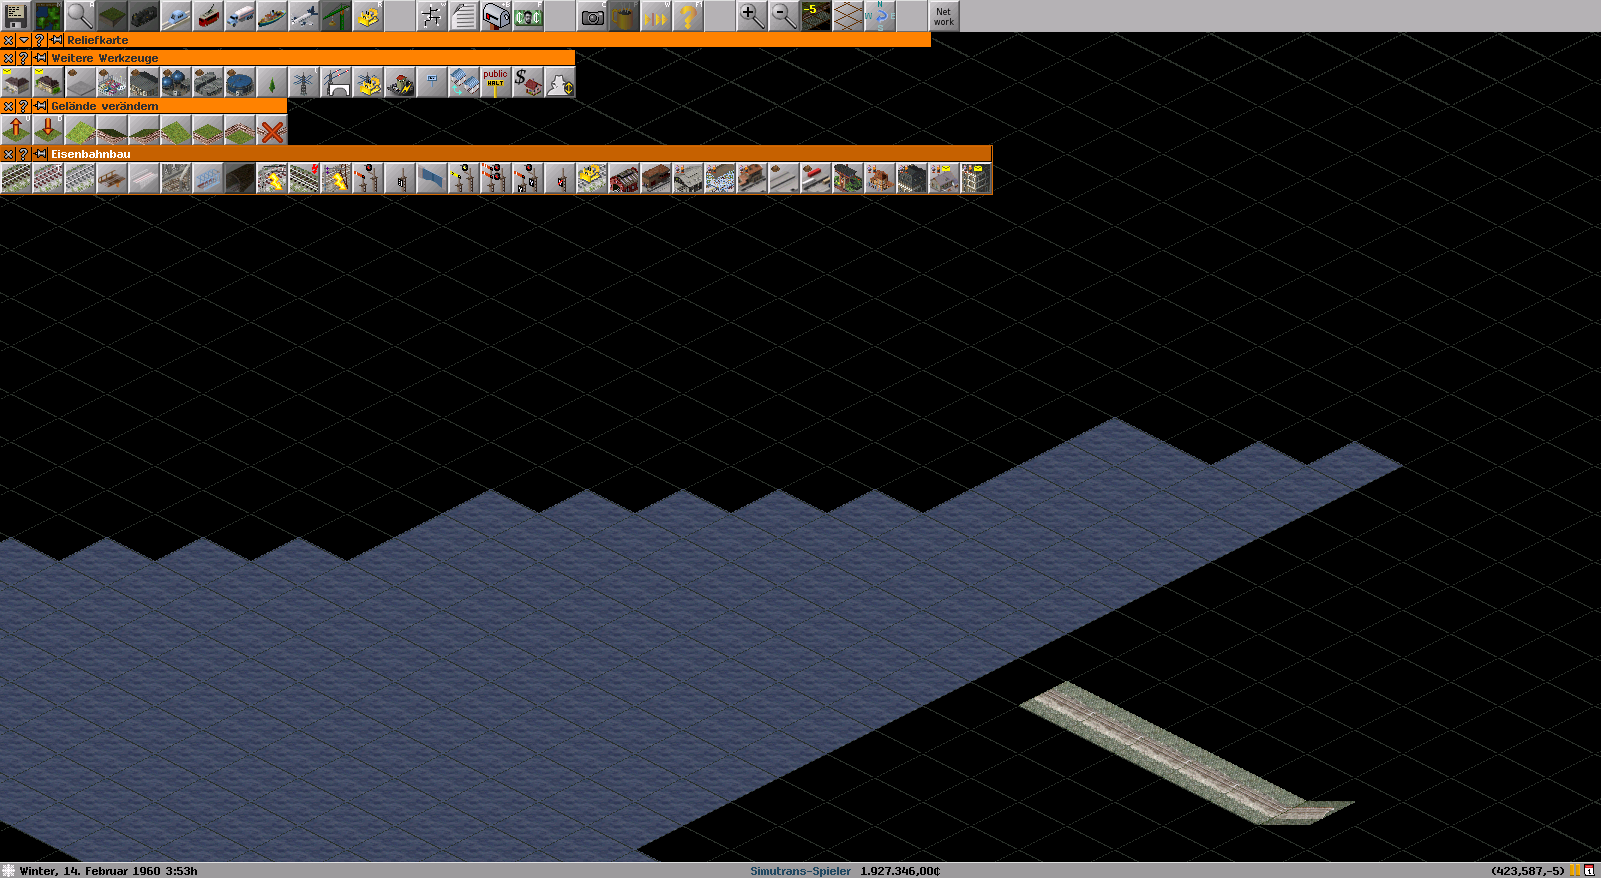
Task: Click the floppy disk save/load menu icon
Action: coord(16,16)
